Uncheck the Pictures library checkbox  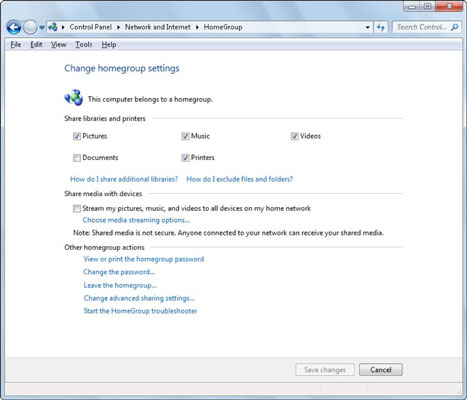click(x=77, y=136)
